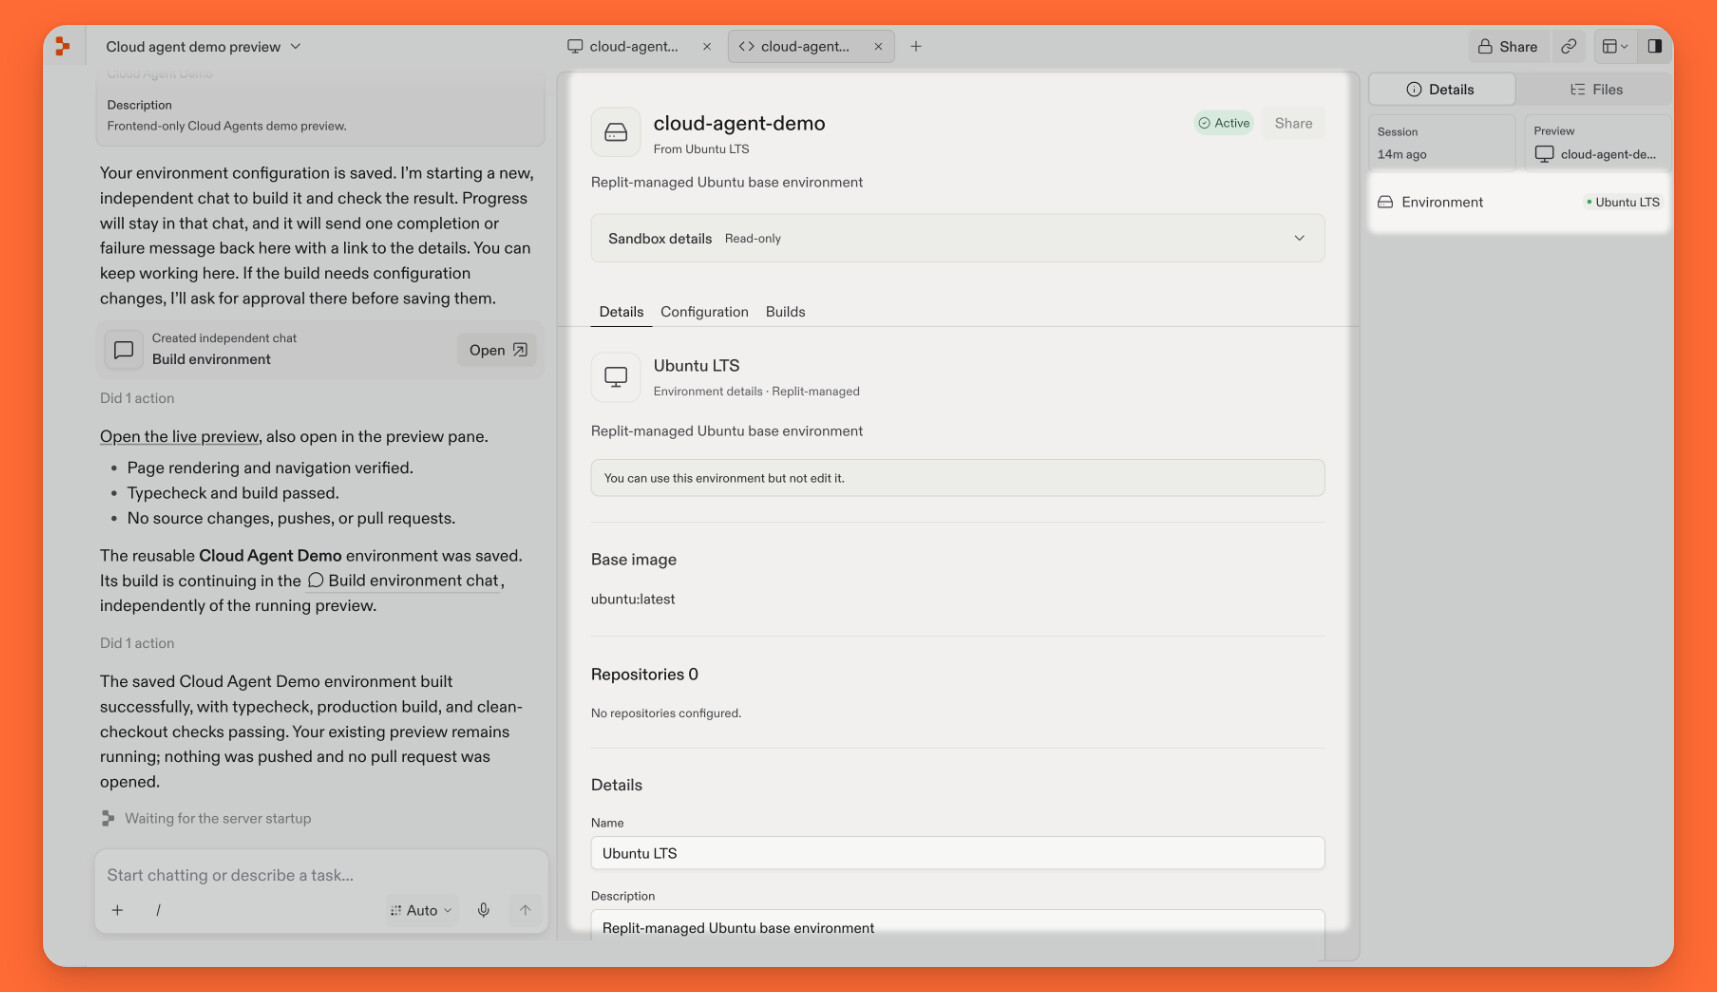Viewport: 1717px width, 992px height.
Task: Start voice input with microphone icon
Action: [484, 910]
